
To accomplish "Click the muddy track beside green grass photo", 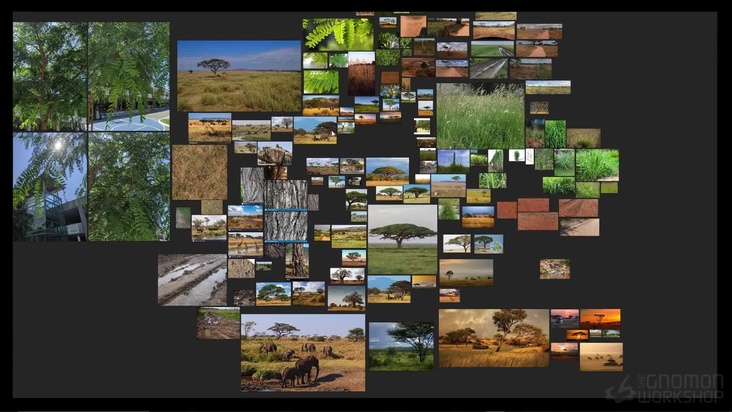I will click(218, 323).
